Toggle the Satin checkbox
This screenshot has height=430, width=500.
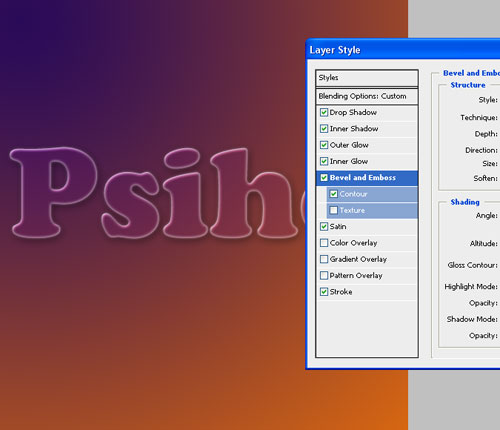324,227
